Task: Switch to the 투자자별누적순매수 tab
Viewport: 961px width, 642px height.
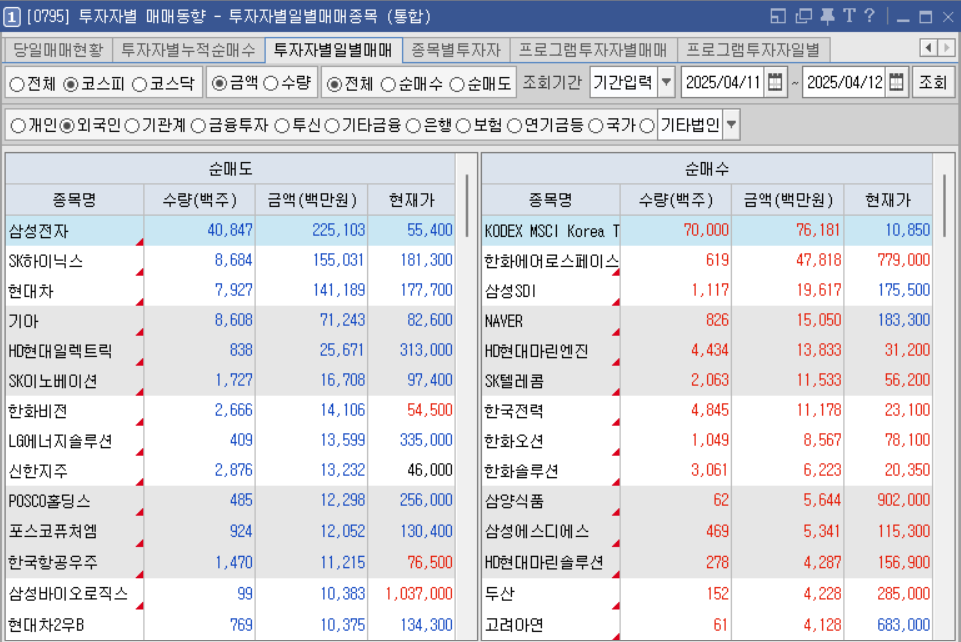Action: coord(188,50)
